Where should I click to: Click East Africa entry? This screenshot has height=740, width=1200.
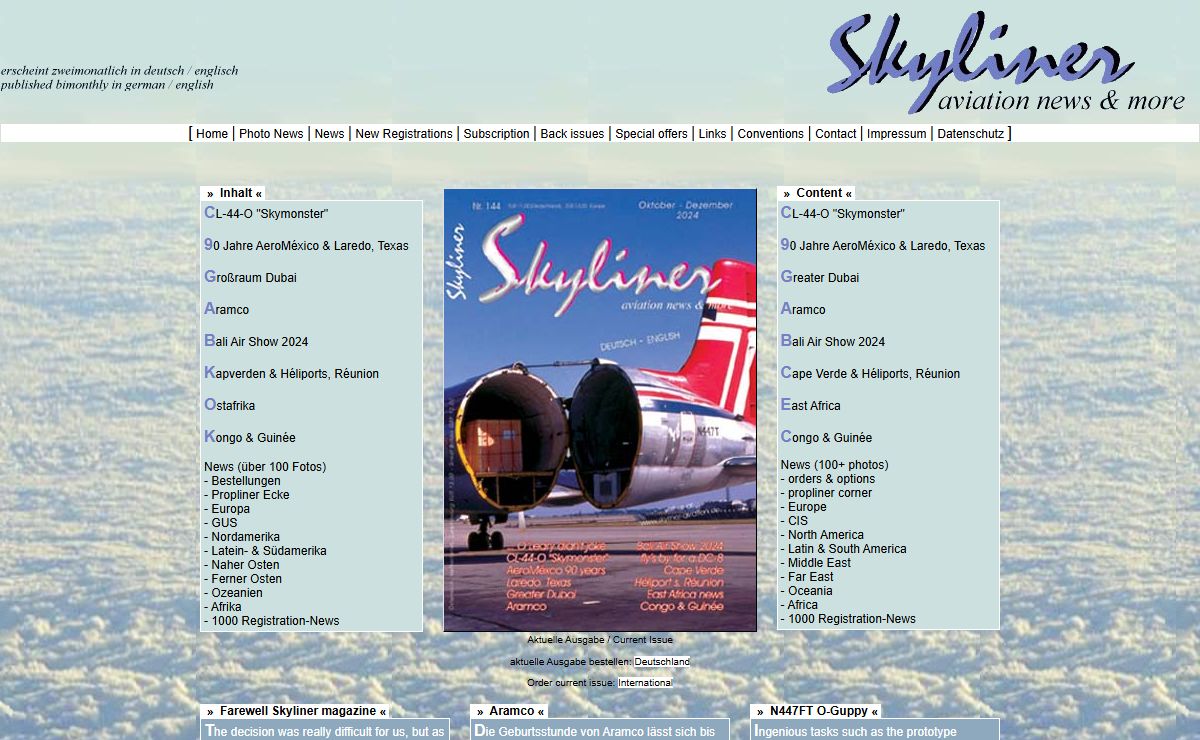pos(810,405)
